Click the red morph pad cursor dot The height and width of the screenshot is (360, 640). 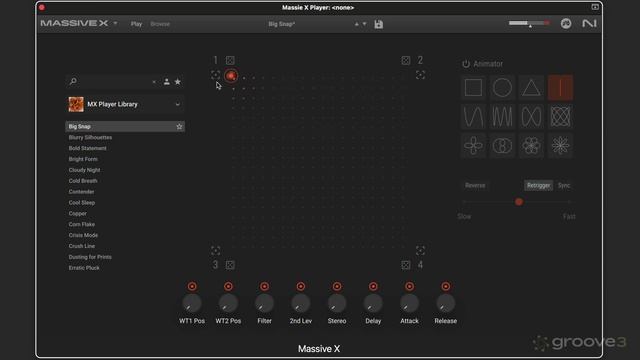pos(231,76)
